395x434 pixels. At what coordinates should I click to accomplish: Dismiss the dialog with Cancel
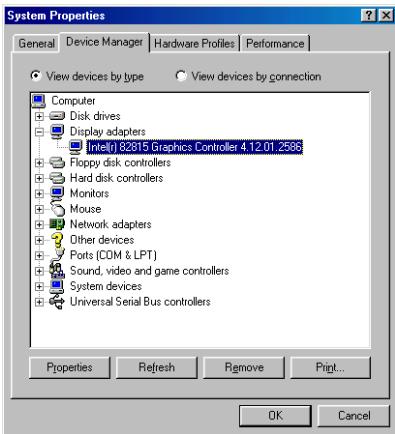[x=354, y=416]
